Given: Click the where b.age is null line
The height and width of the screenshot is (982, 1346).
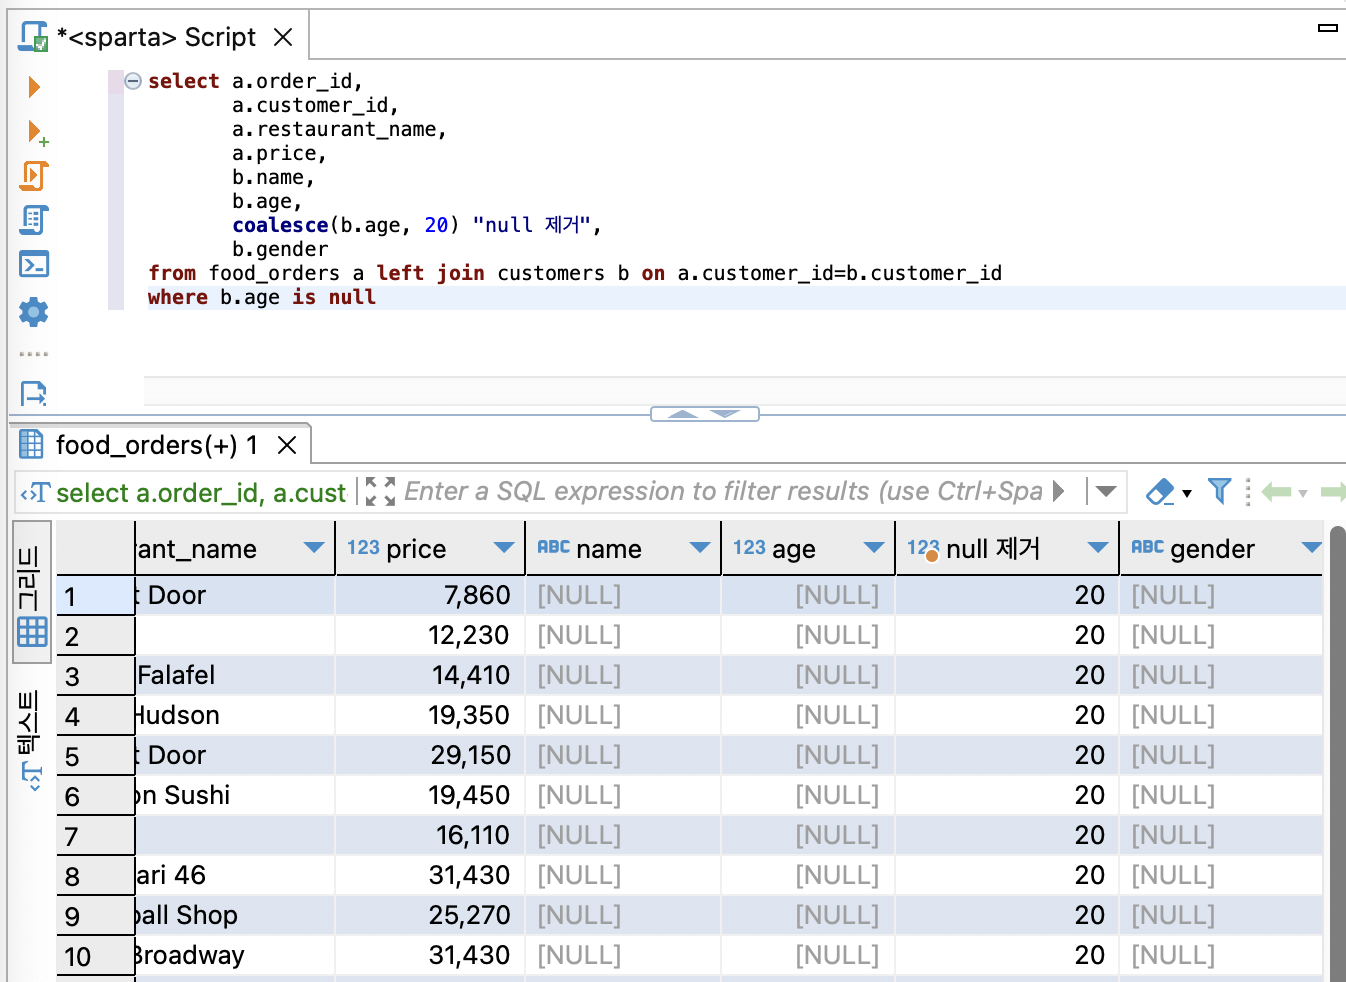Looking at the screenshot, I should (x=262, y=297).
